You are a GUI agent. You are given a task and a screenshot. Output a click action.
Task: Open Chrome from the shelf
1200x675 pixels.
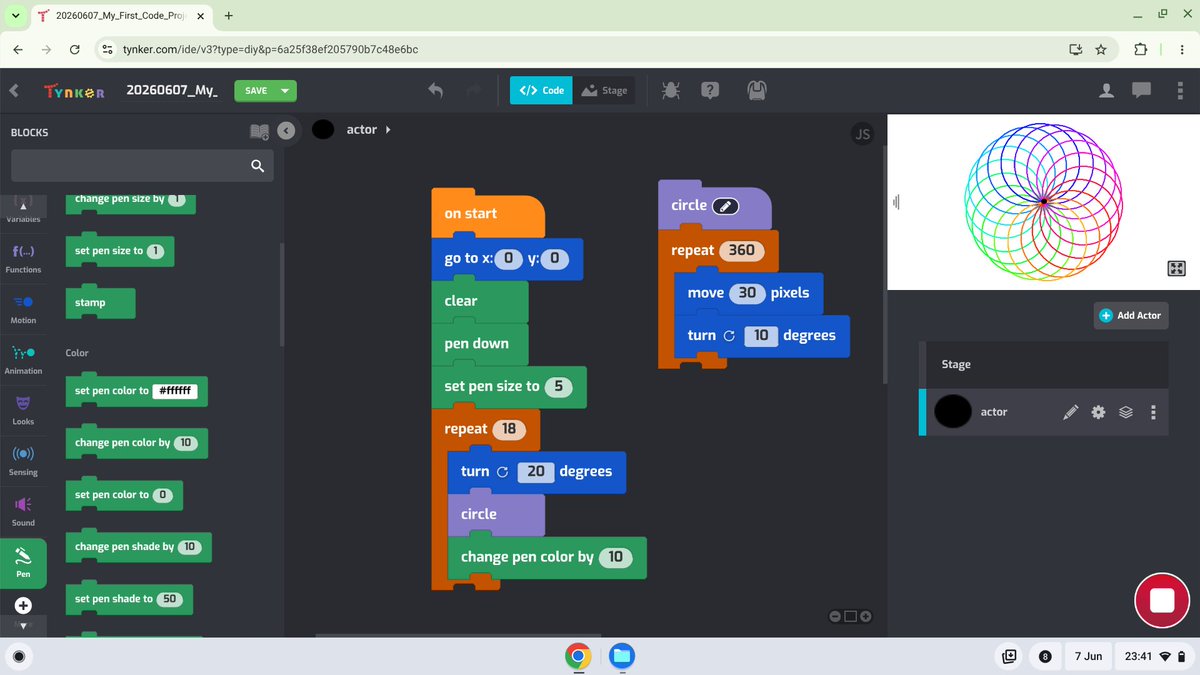tap(578, 656)
